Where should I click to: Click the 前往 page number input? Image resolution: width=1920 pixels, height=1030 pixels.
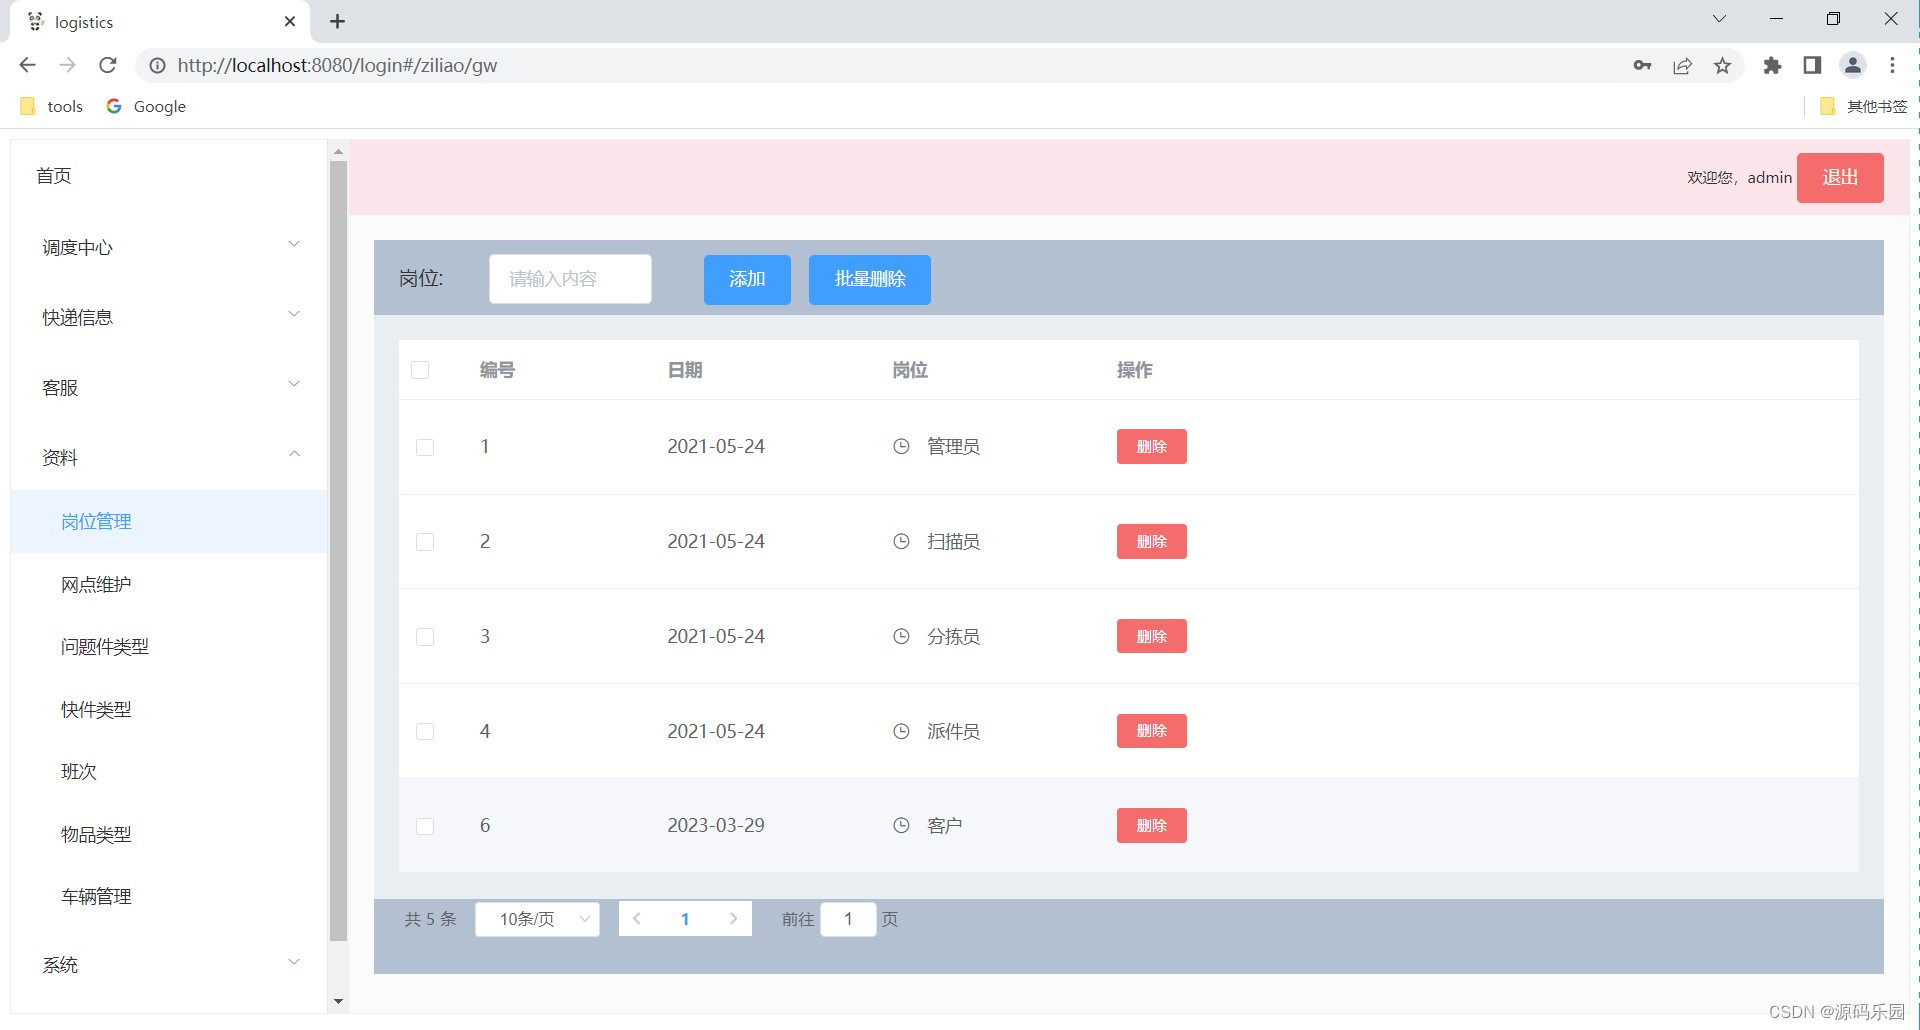pos(848,919)
